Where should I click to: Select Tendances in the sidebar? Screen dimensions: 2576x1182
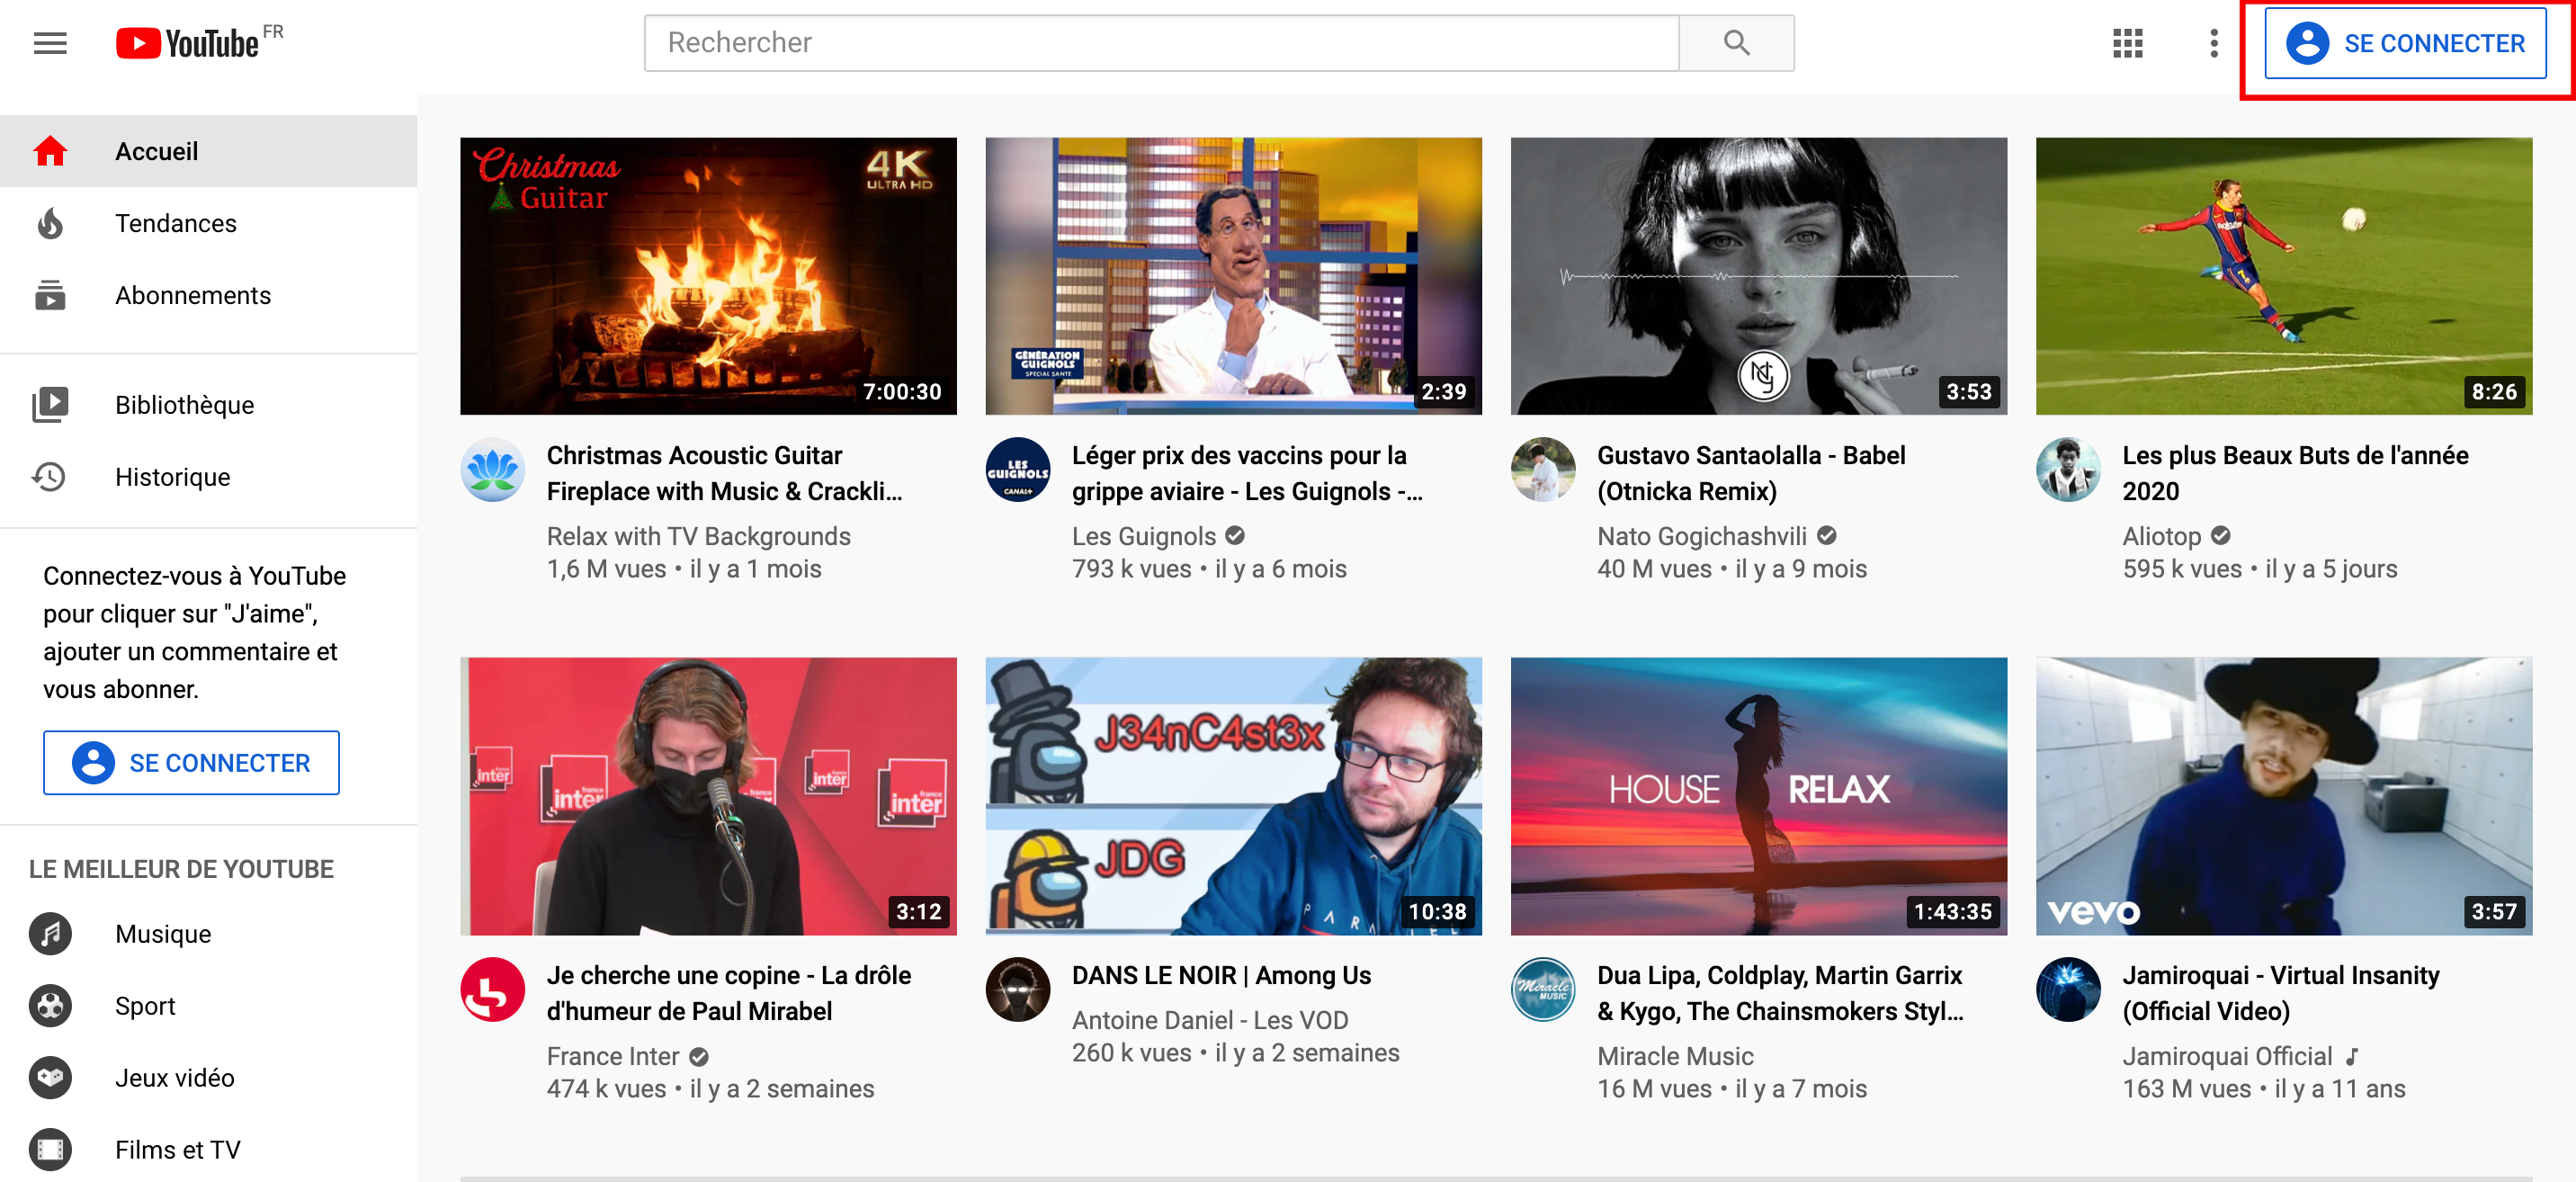[208, 223]
